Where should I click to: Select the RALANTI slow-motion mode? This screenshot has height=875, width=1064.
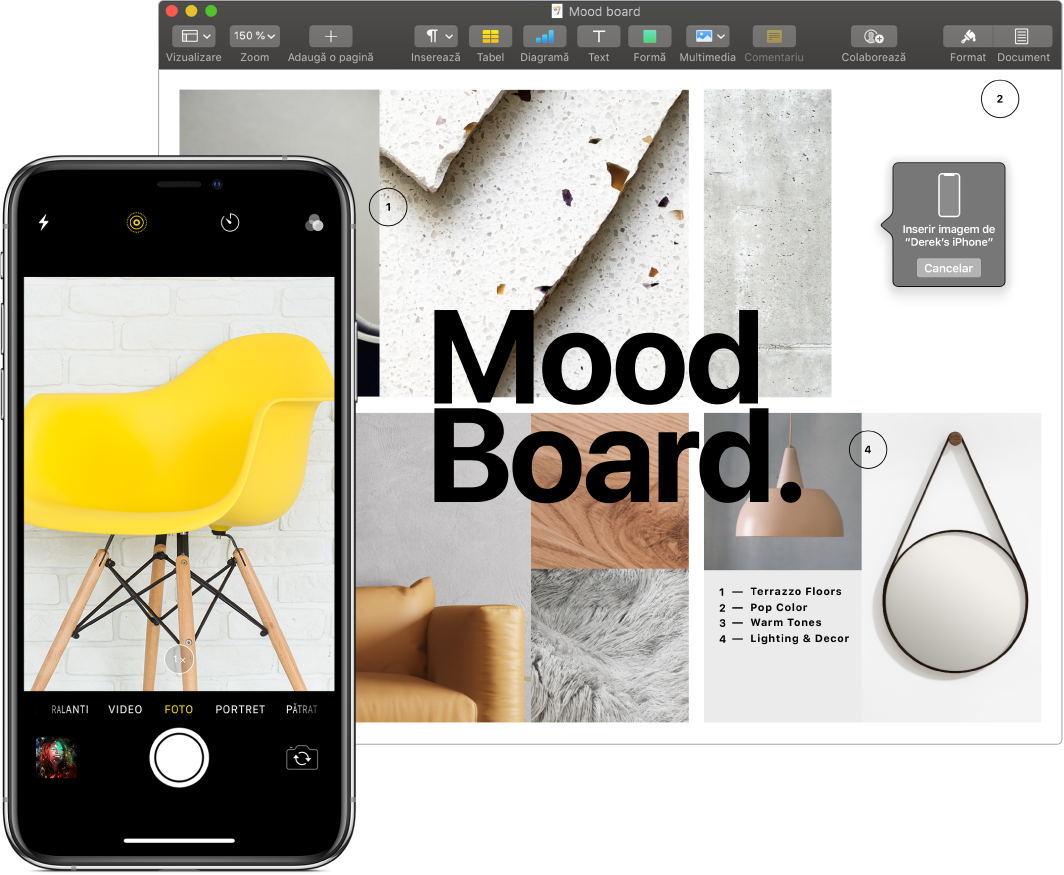[x=69, y=709]
